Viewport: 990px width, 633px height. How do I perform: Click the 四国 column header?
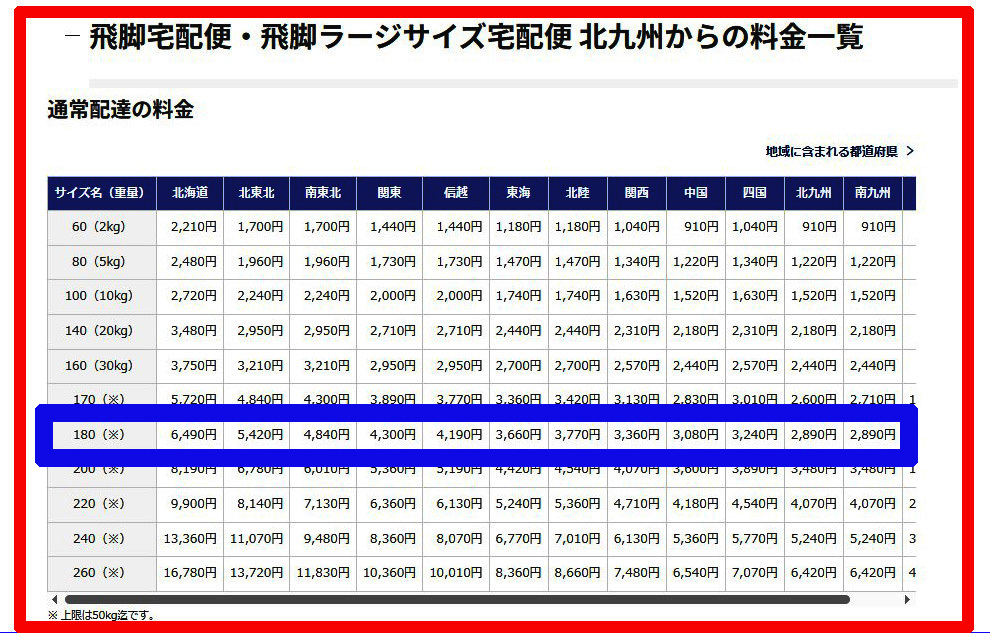click(754, 193)
